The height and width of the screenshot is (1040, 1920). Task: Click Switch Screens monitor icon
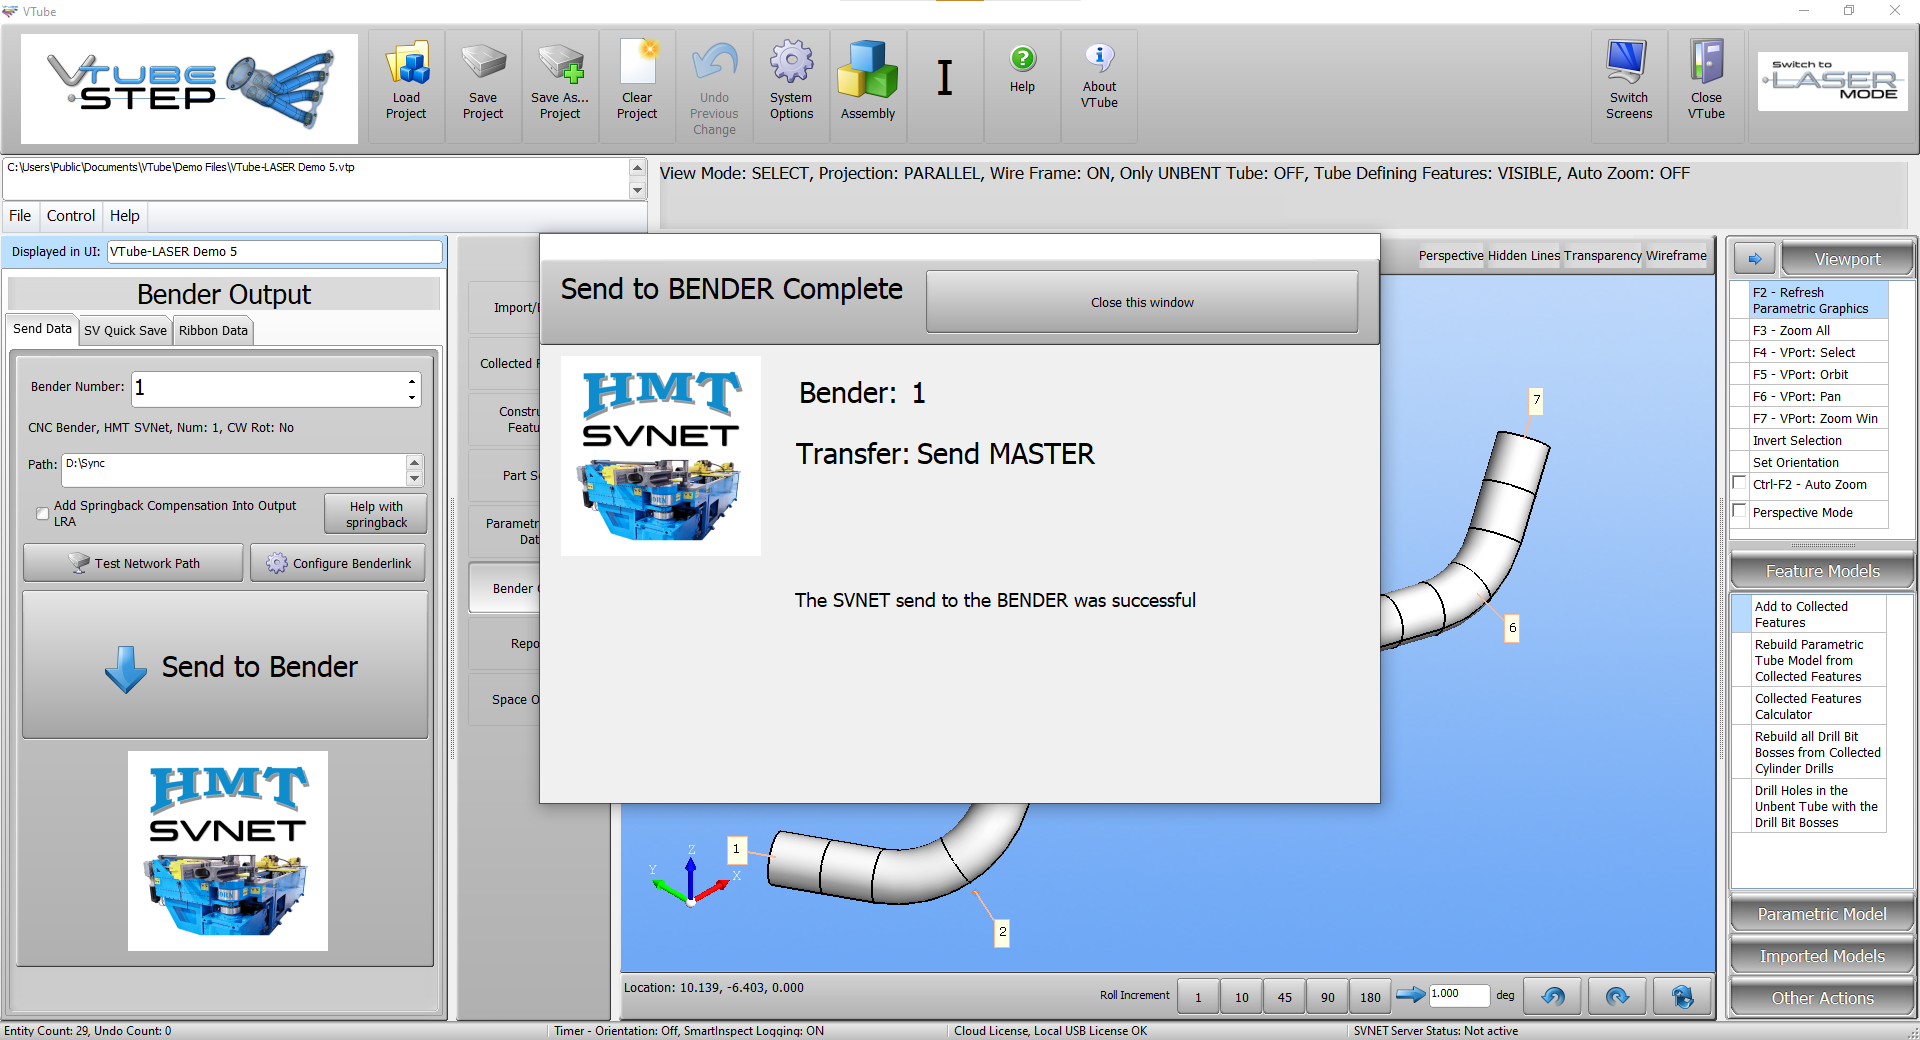[1628, 62]
